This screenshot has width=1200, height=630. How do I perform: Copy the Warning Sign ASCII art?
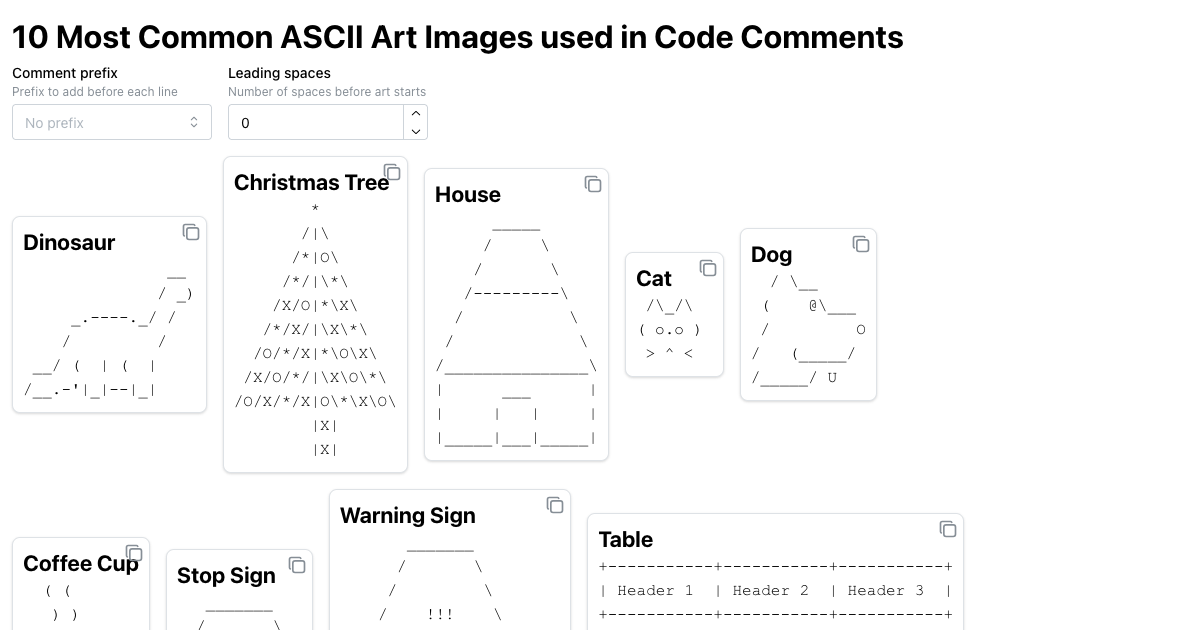pyautogui.click(x=555, y=505)
